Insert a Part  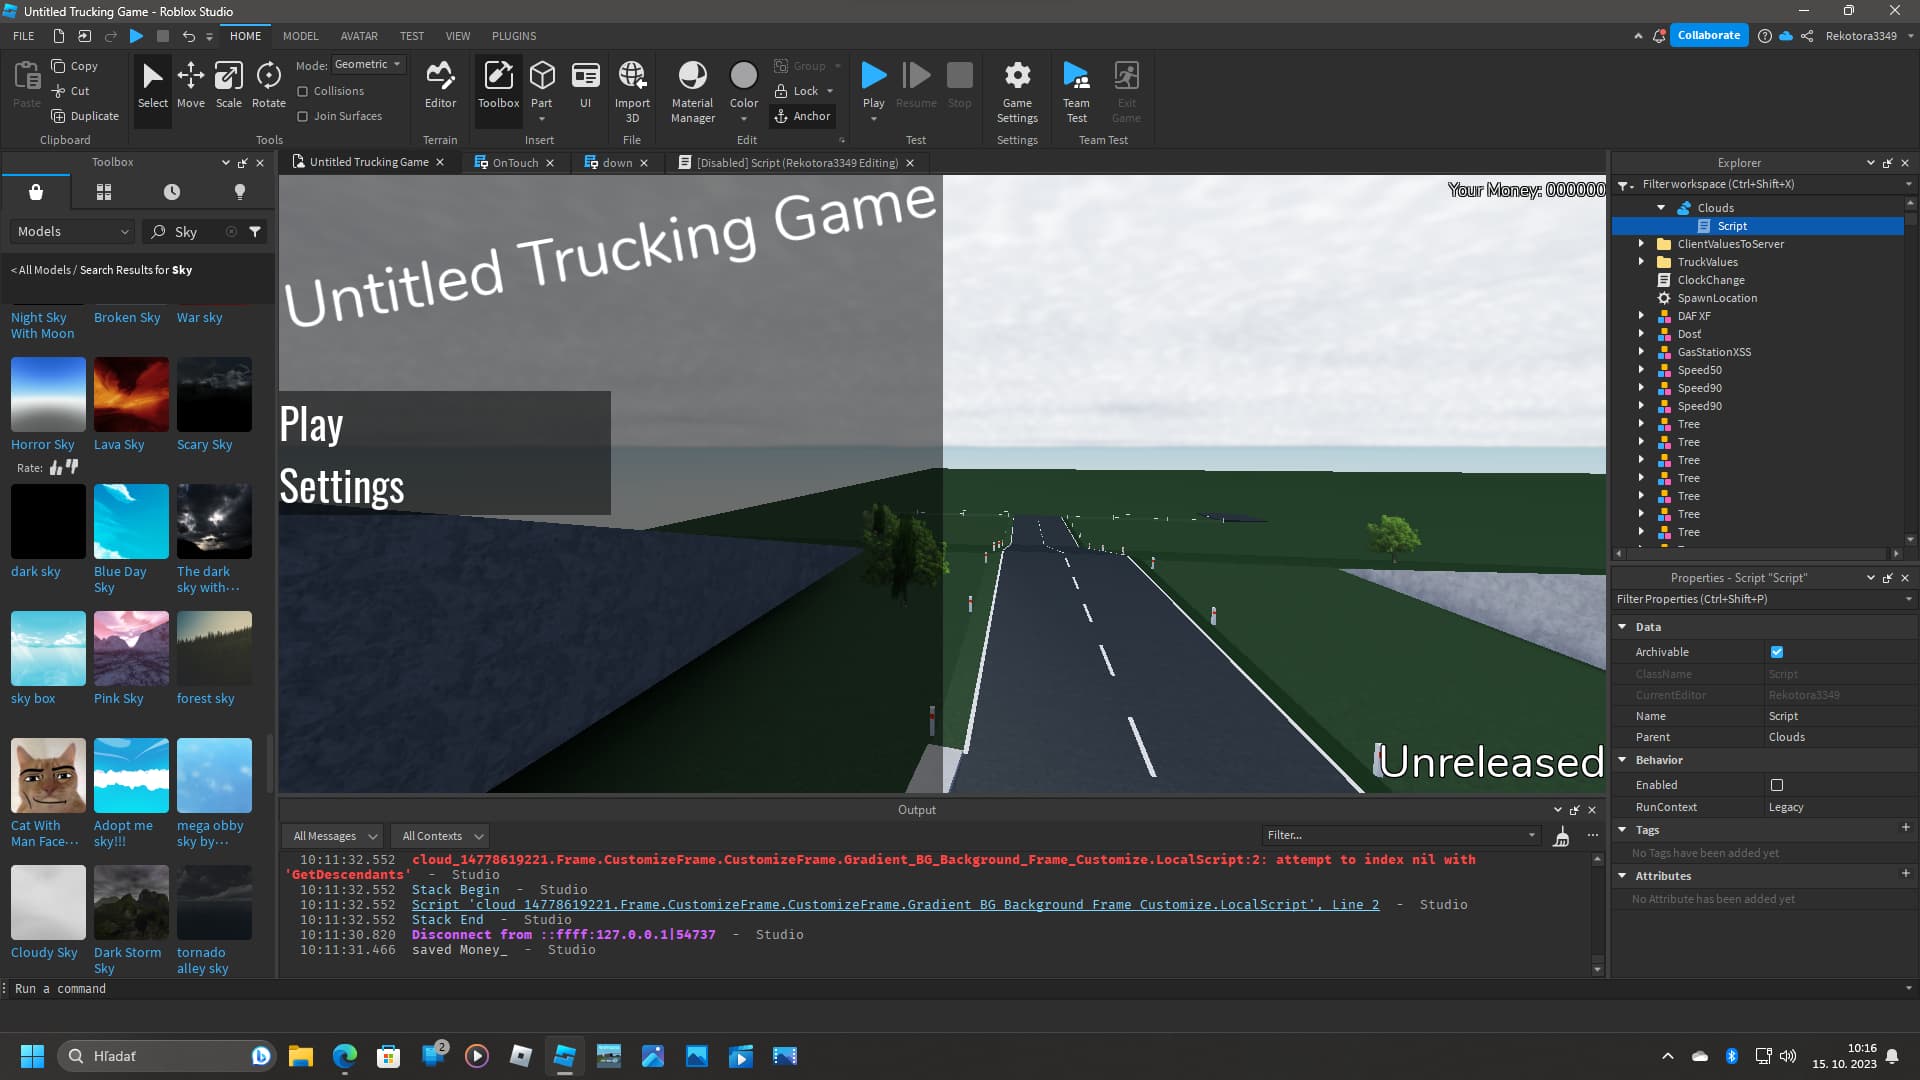coord(541,85)
